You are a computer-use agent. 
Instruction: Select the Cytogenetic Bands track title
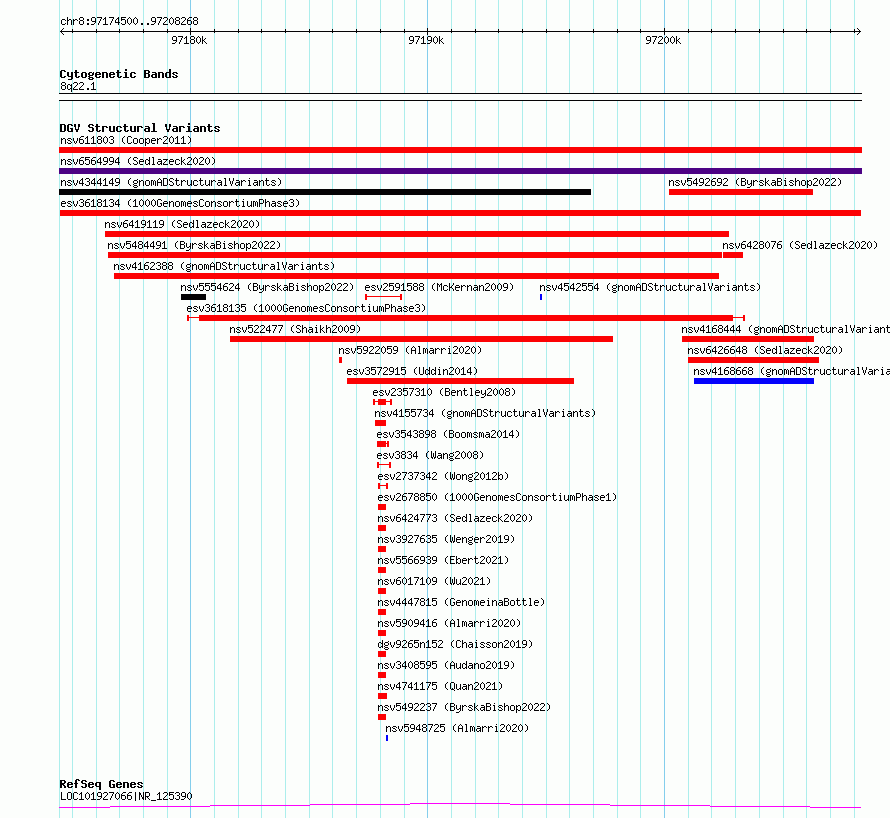pos(119,74)
